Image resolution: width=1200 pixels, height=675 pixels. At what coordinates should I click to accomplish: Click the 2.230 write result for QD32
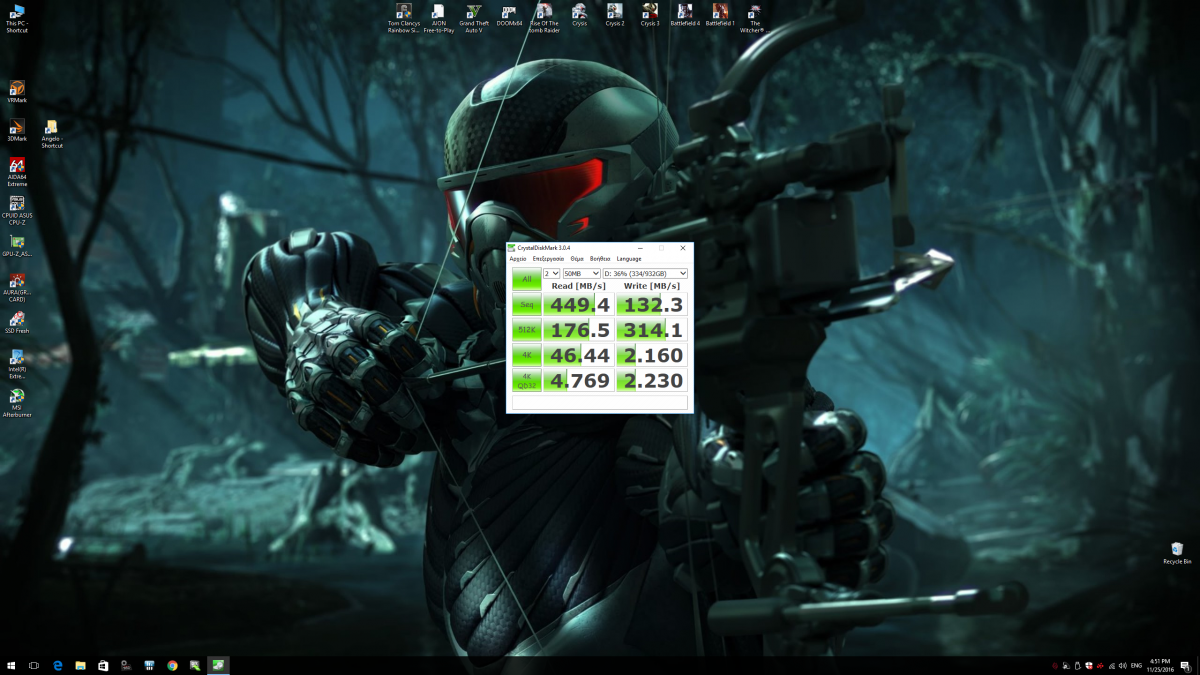tap(652, 380)
